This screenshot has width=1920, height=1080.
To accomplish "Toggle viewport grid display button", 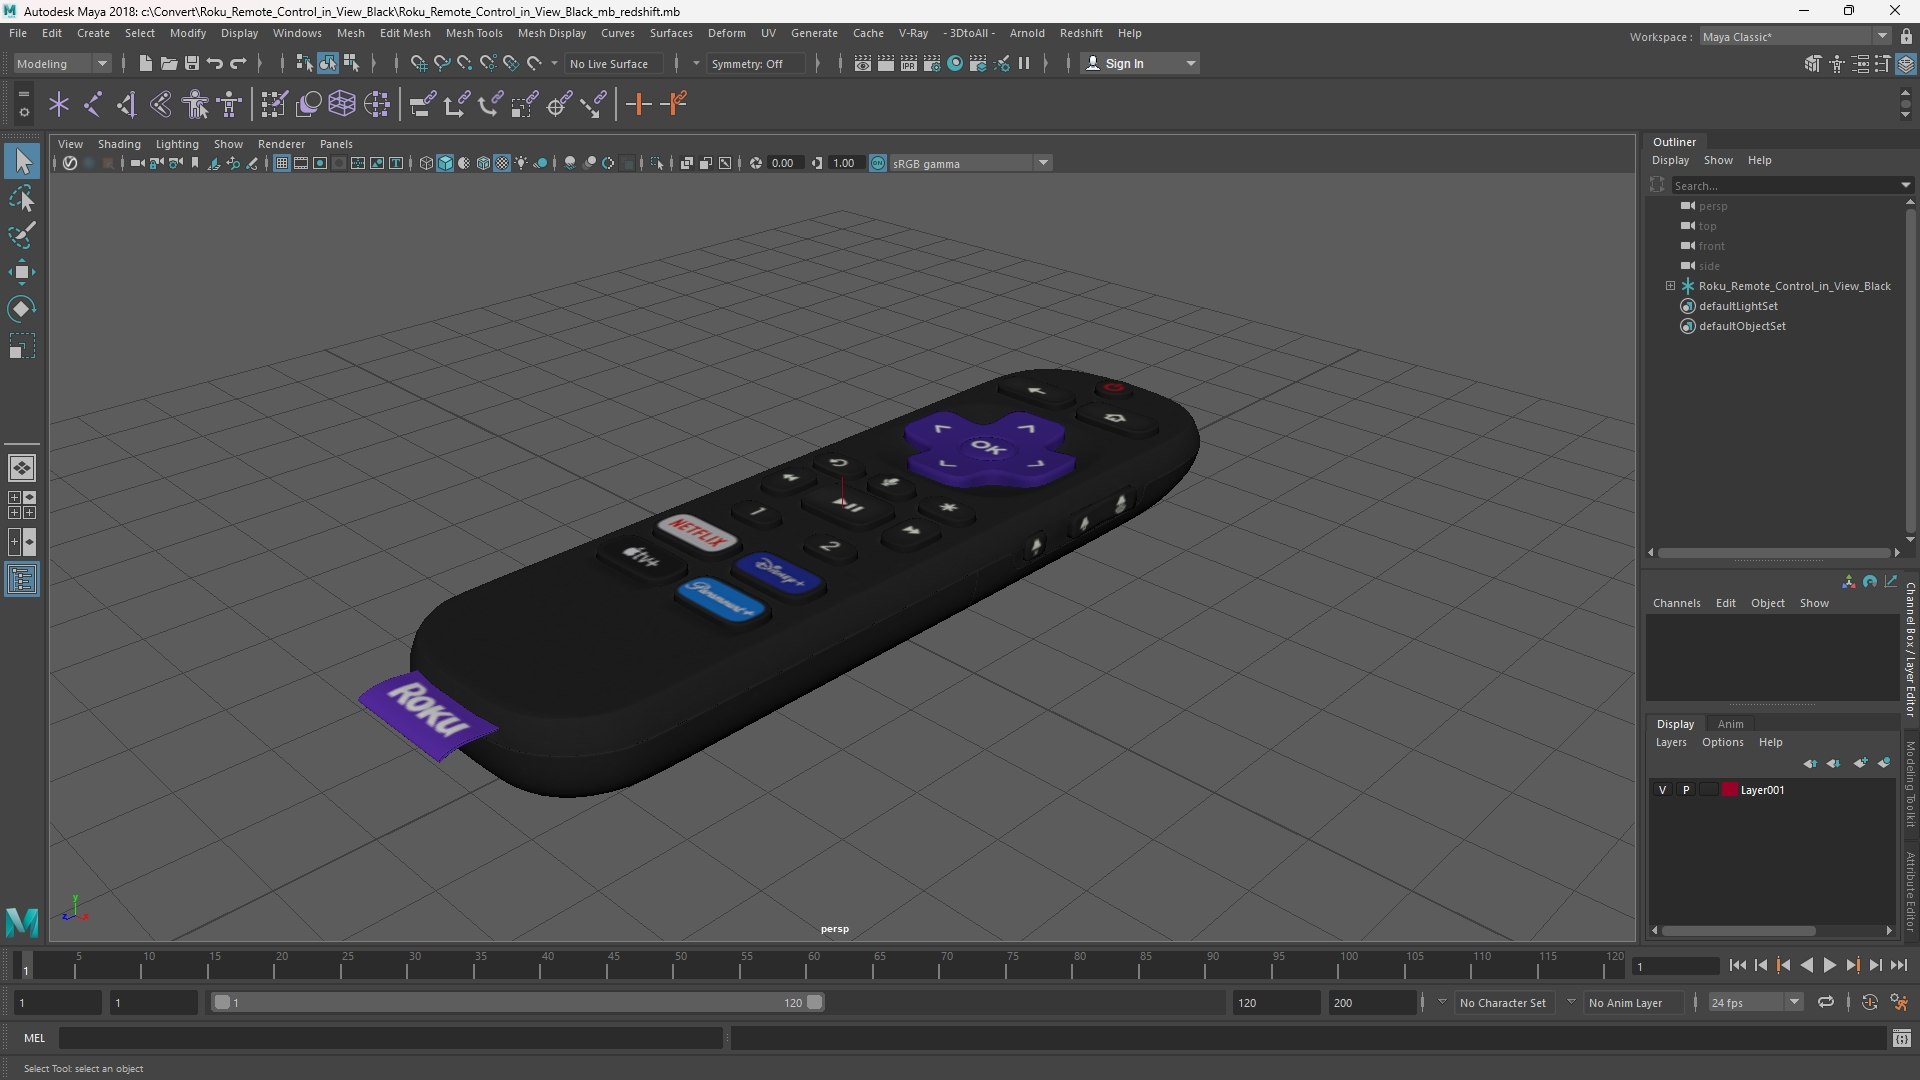I will [282, 163].
